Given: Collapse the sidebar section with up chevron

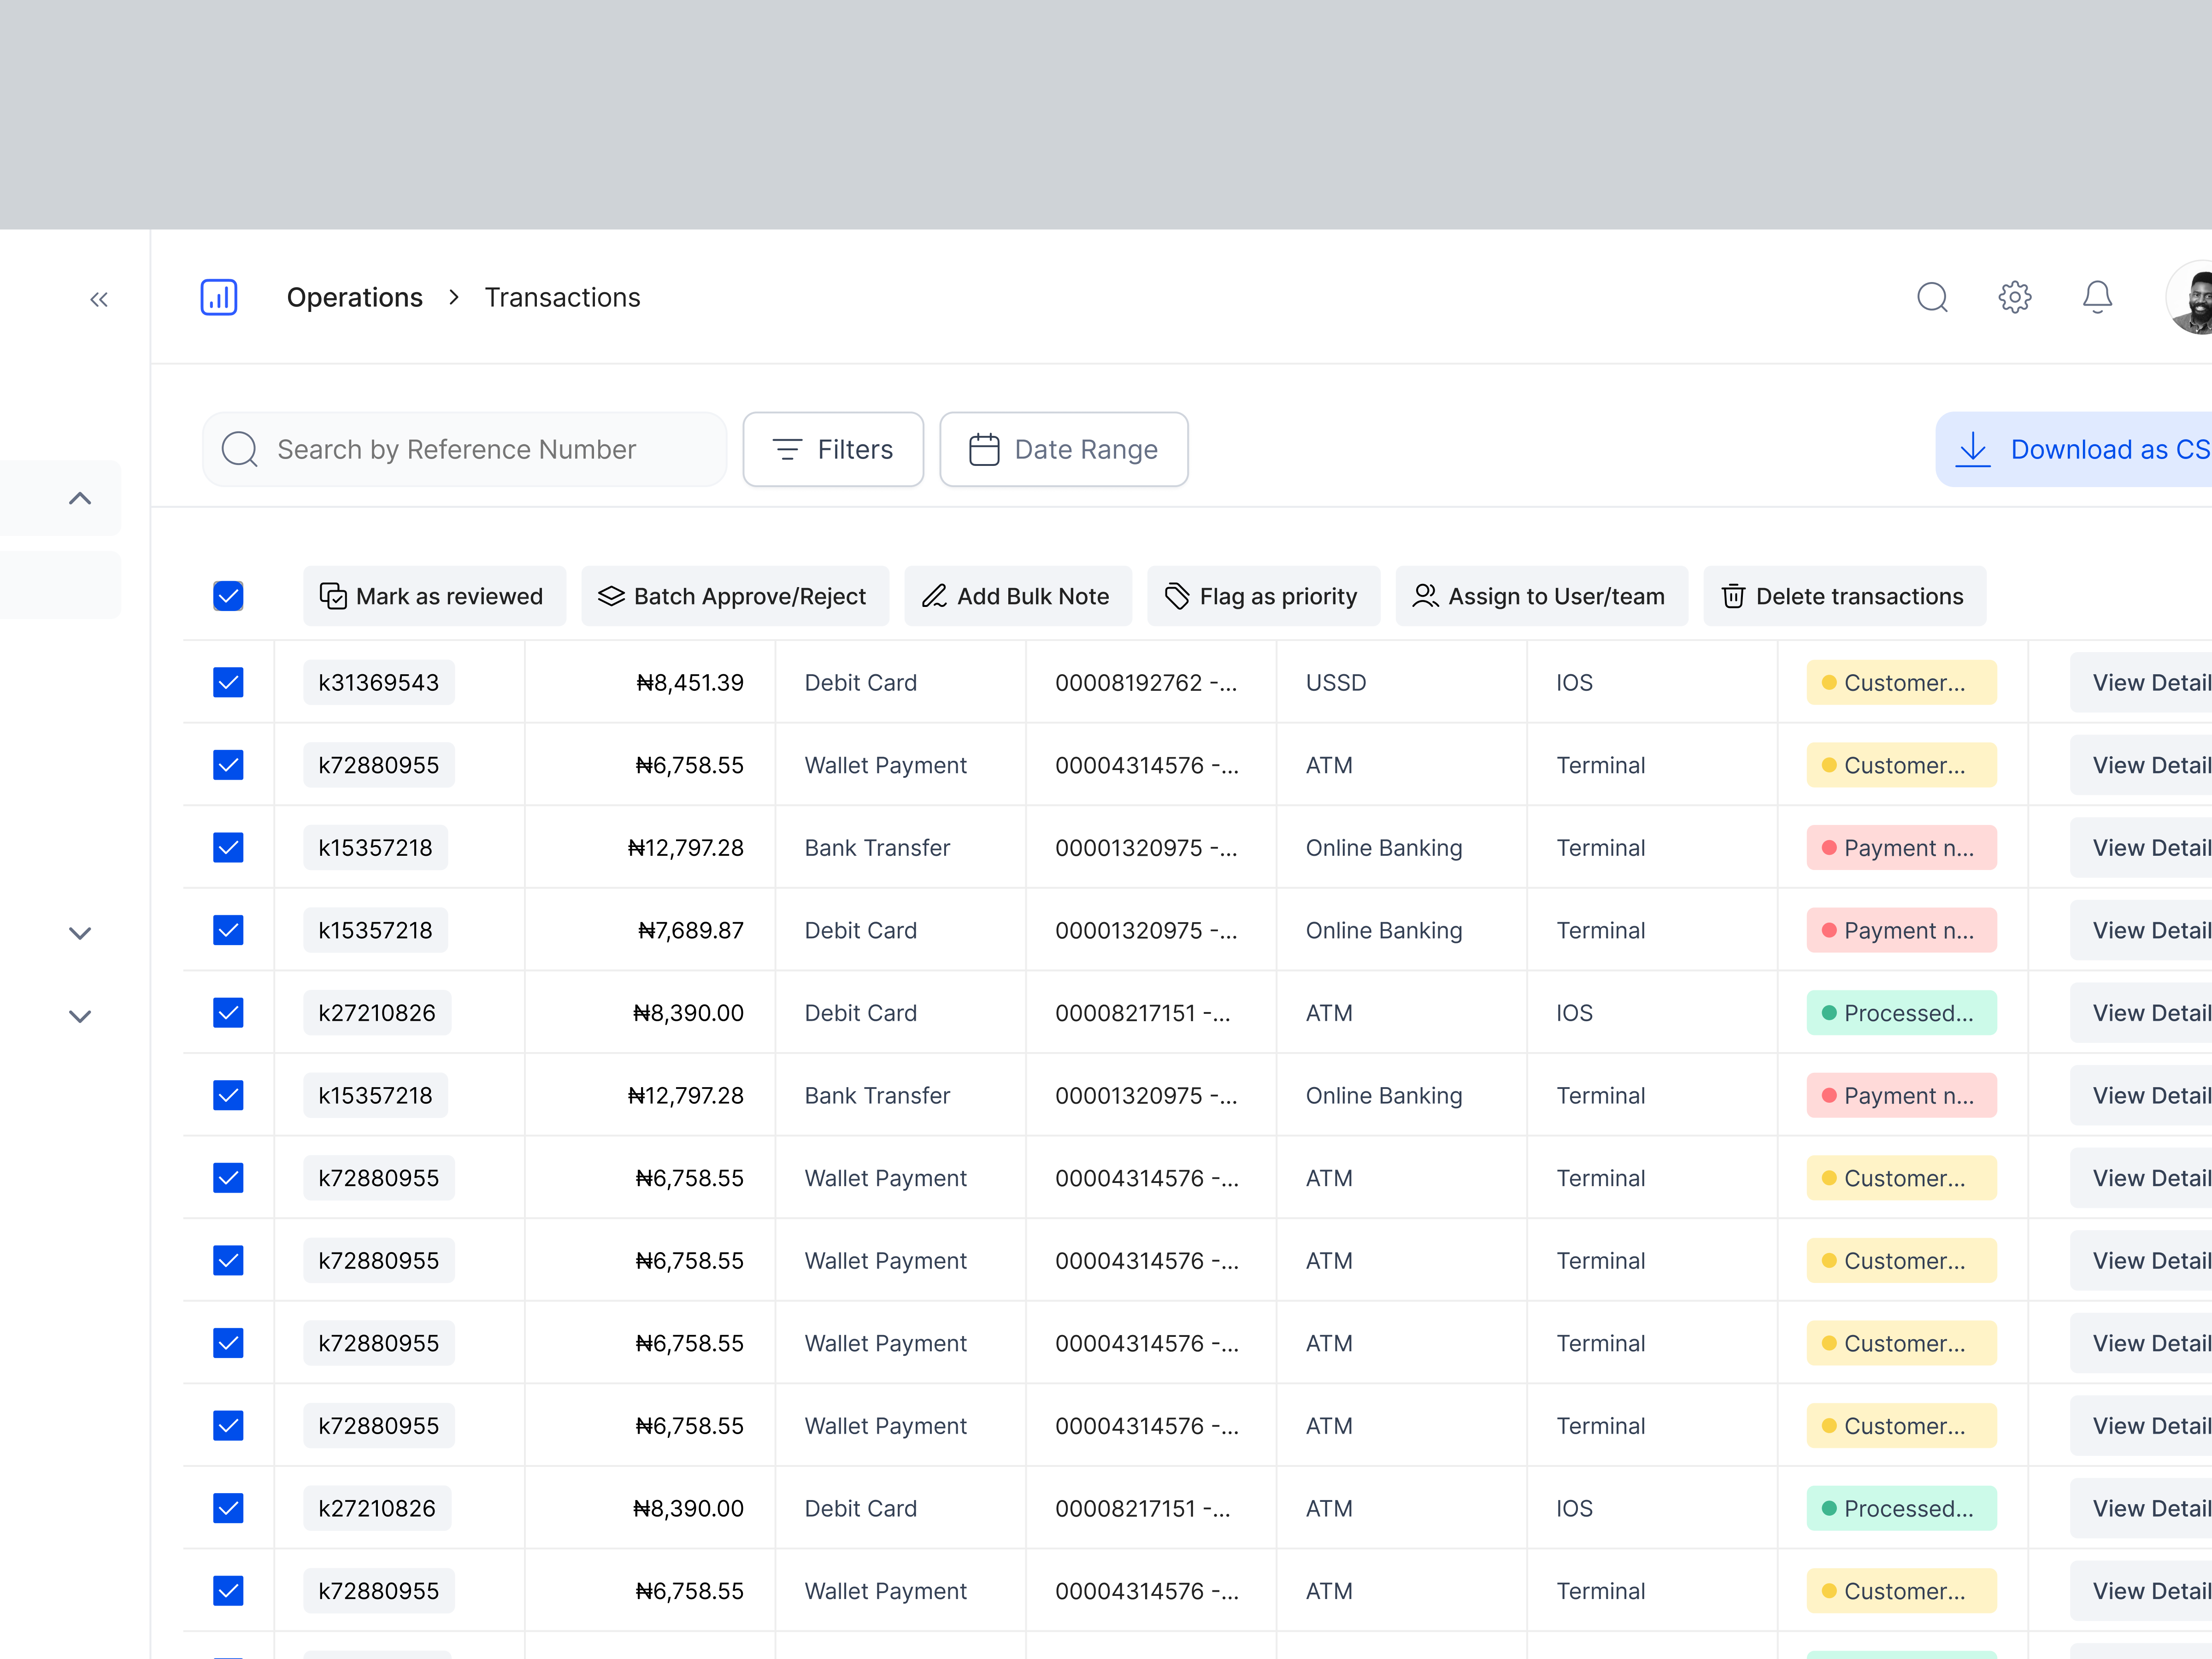Looking at the screenshot, I should 80,499.
